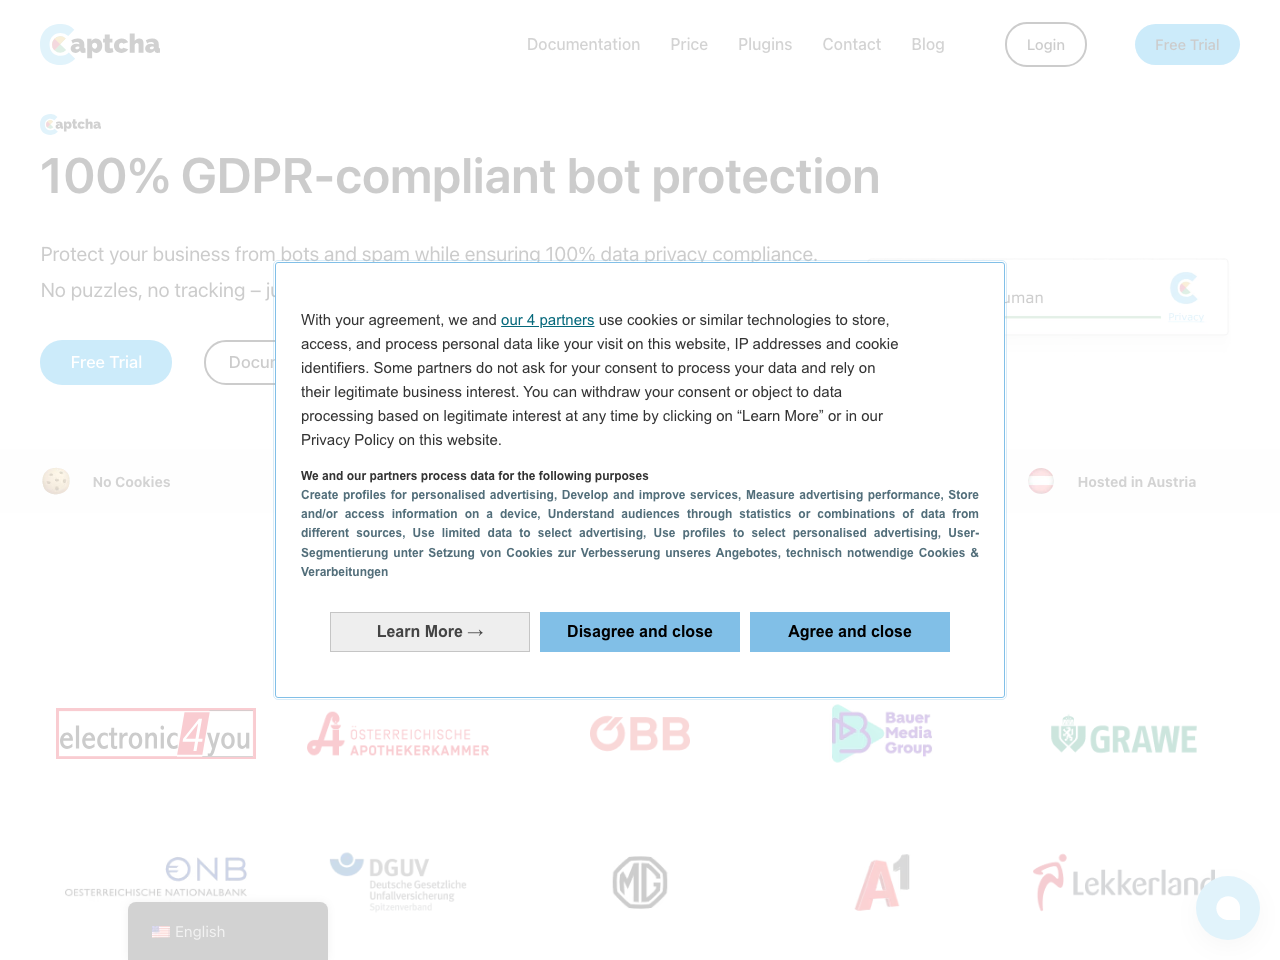Open the Documentation menu item
1280x960 pixels.
(583, 44)
